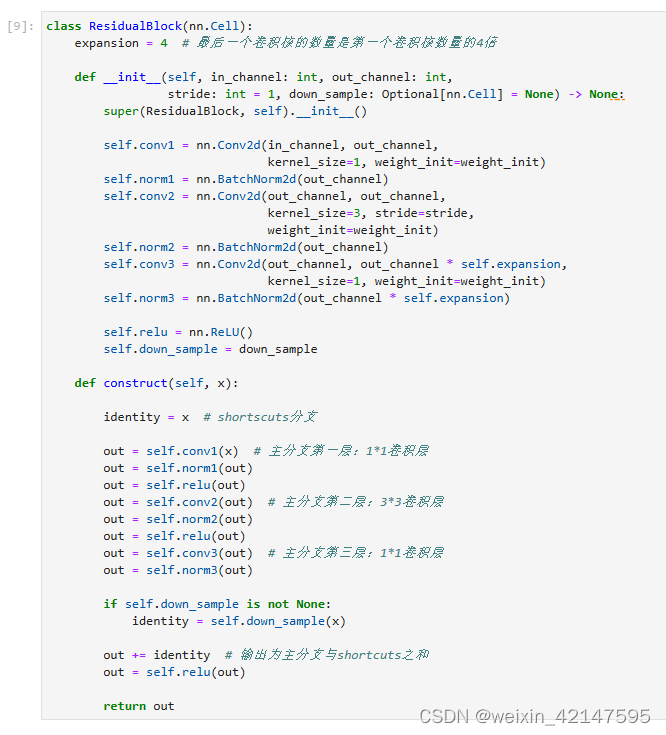The height and width of the screenshot is (735, 666).
Task: Click the 'def __init__' definition line
Action: pyautogui.click(x=263, y=77)
